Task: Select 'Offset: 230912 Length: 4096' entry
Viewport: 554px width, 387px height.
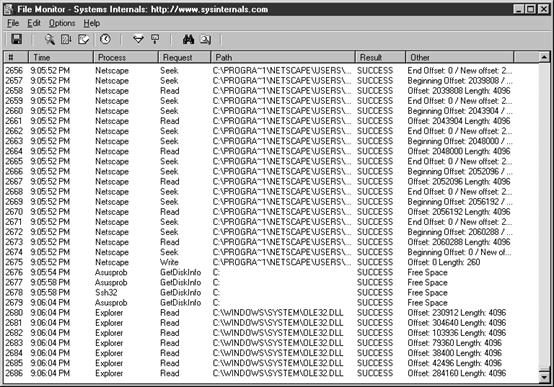Action: coord(456,313)
